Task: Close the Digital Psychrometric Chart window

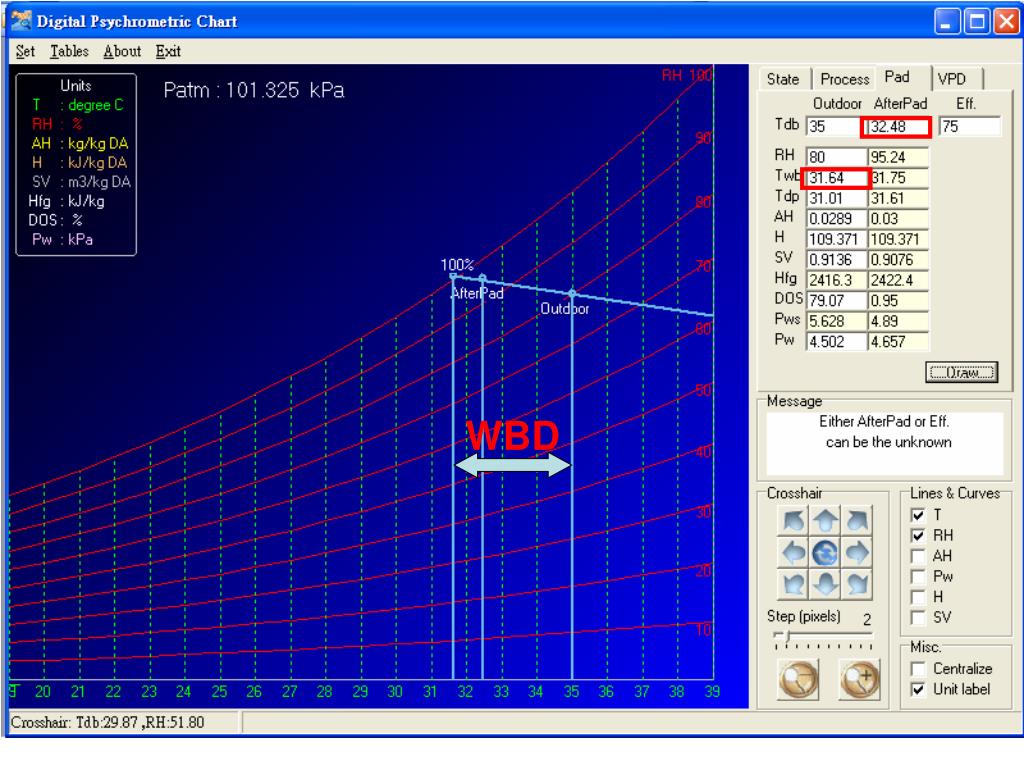Action: tap(1006, 22)
